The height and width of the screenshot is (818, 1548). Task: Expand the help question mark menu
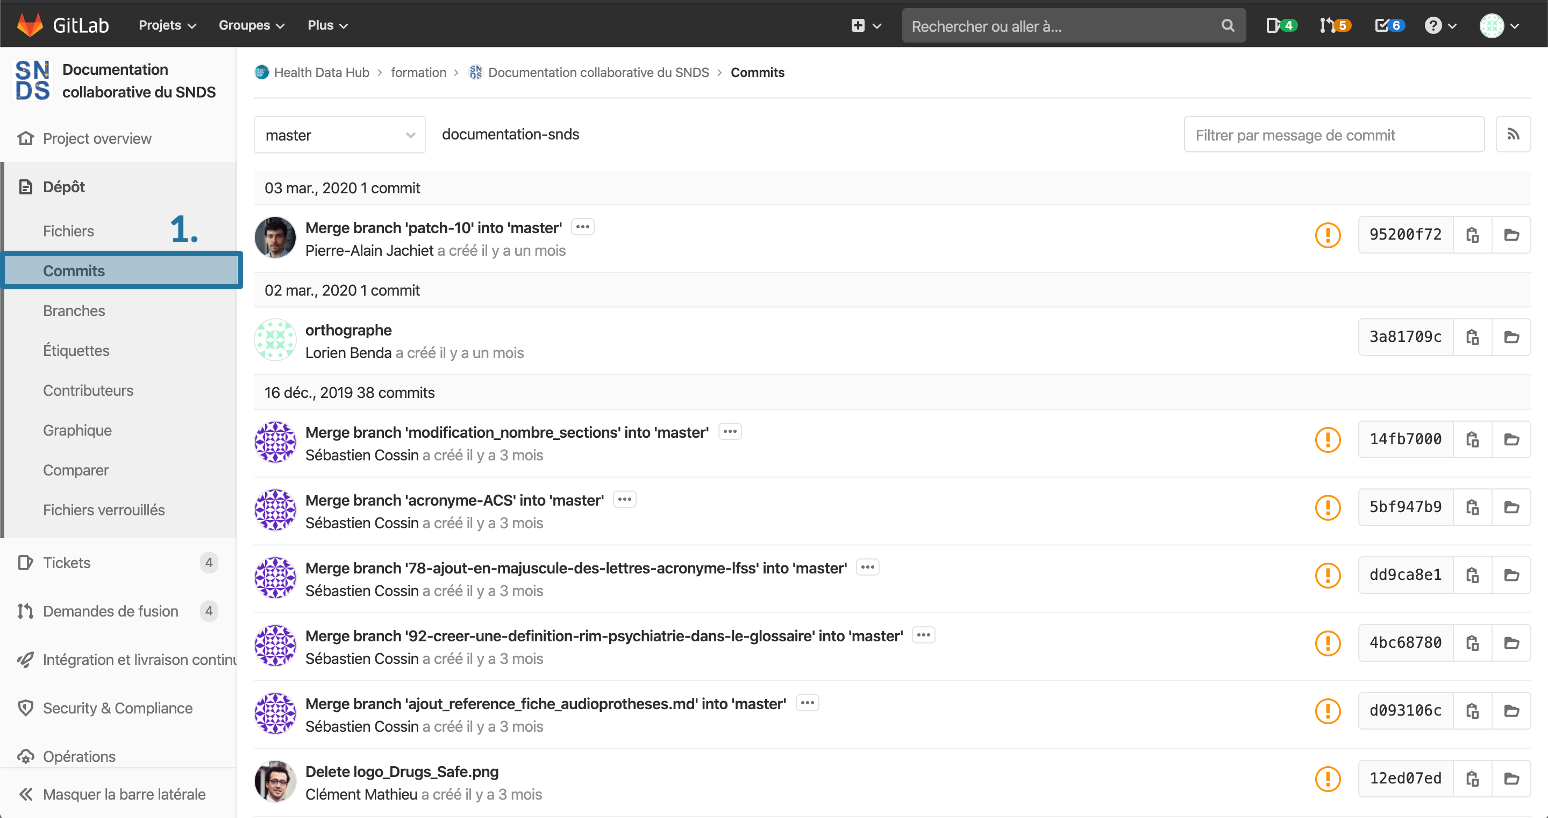tap(1440, 26)
